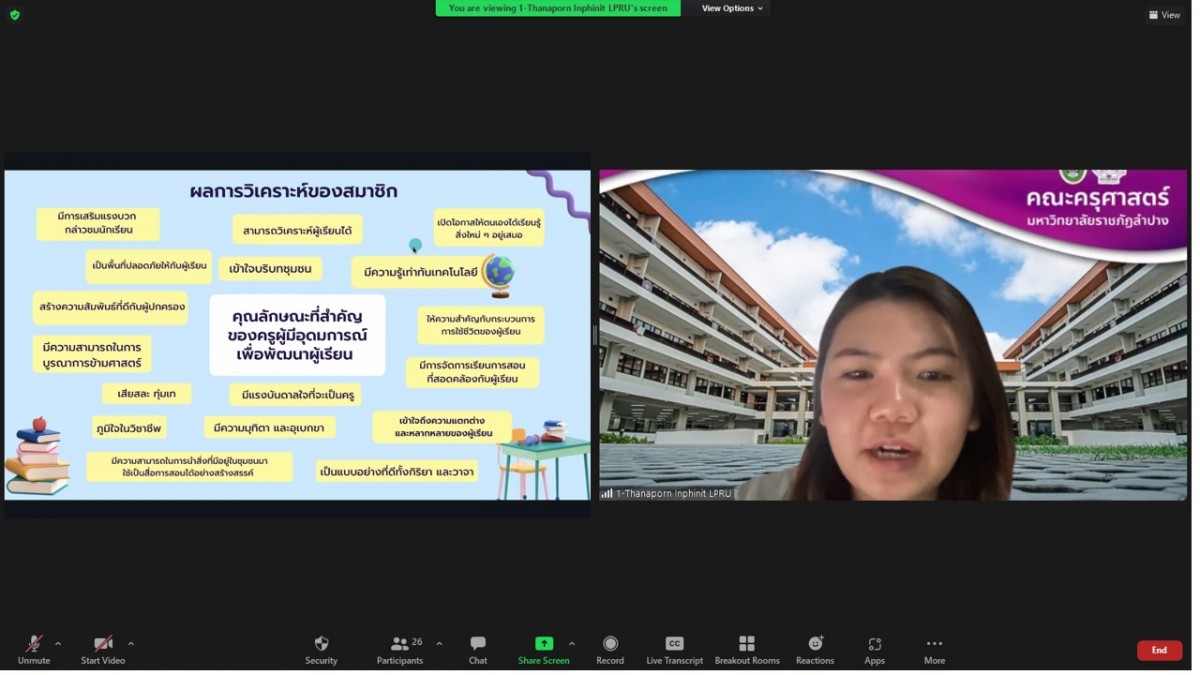Open share options arrow beside Share Screen
The width and height of the screenshot is (1200, 675).
tap(572, 644)
